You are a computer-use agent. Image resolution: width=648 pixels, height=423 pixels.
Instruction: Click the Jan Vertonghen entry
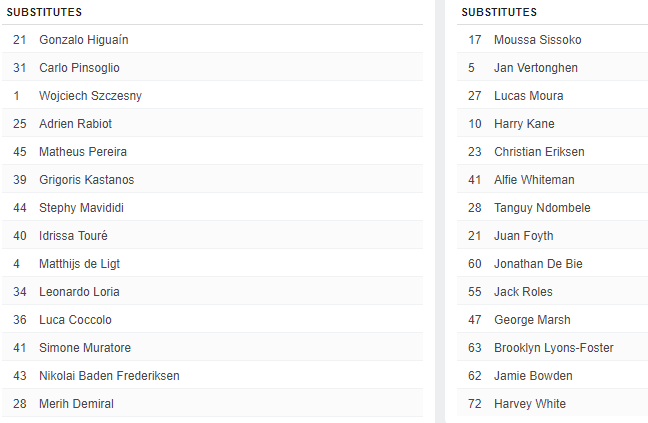535,68
